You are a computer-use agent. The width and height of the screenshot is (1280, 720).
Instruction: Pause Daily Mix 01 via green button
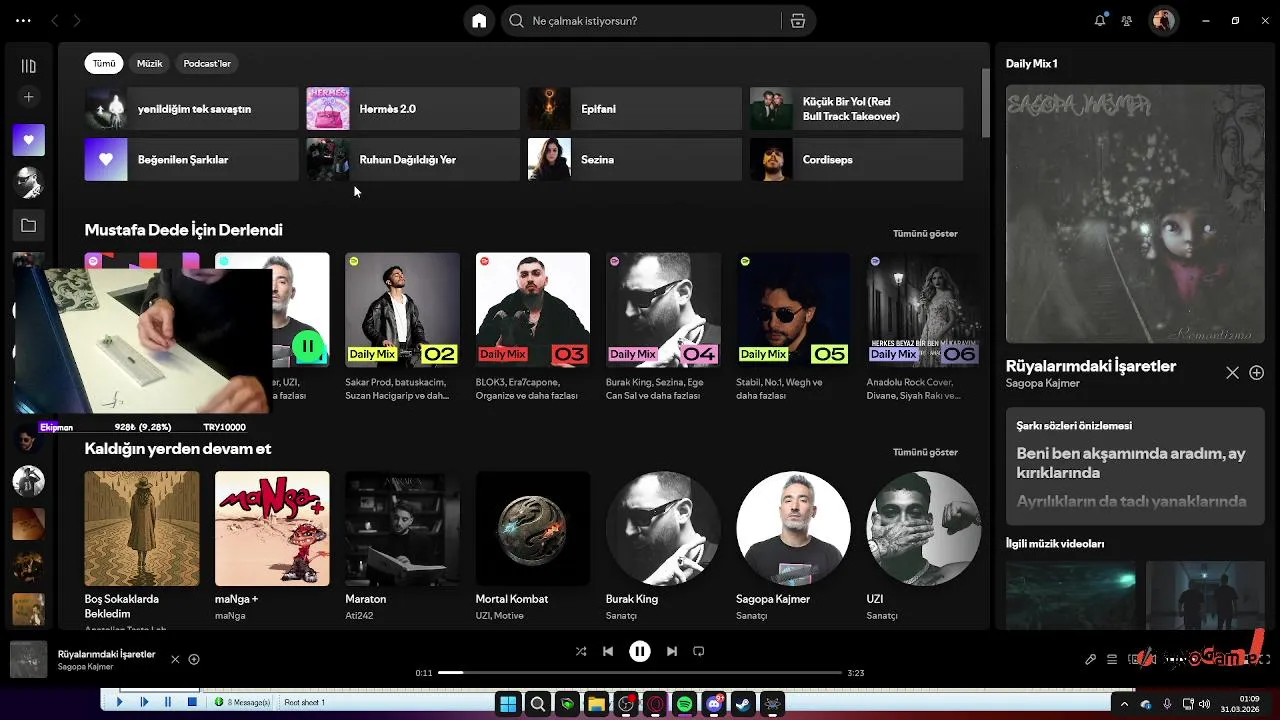(x=307, y=347)
